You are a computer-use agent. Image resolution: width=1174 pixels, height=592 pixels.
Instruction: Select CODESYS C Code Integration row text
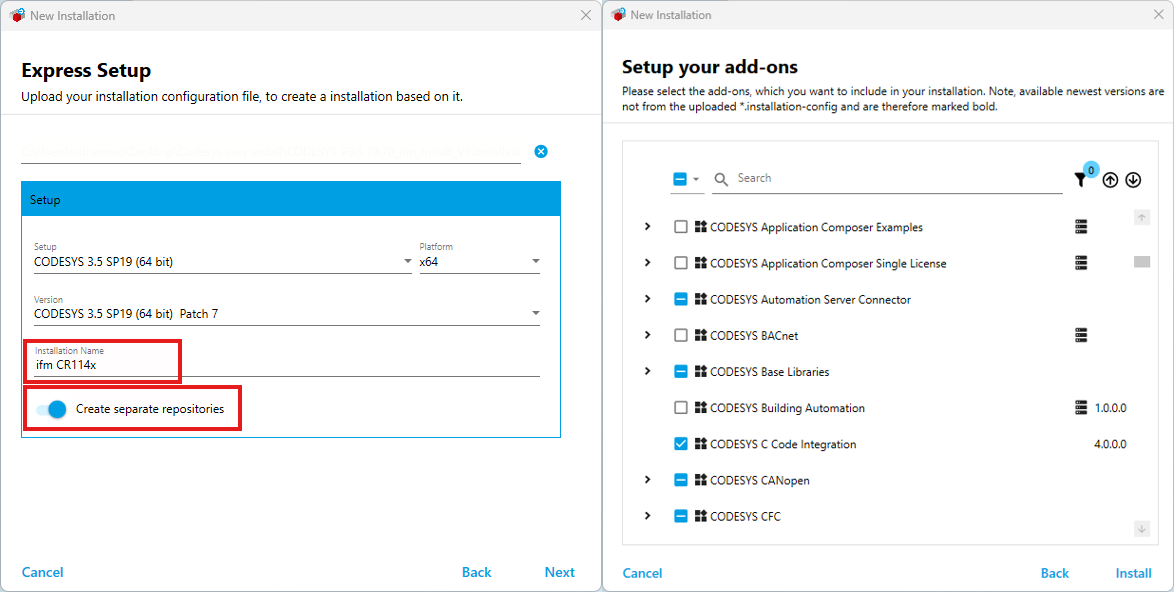click(783, 444)
